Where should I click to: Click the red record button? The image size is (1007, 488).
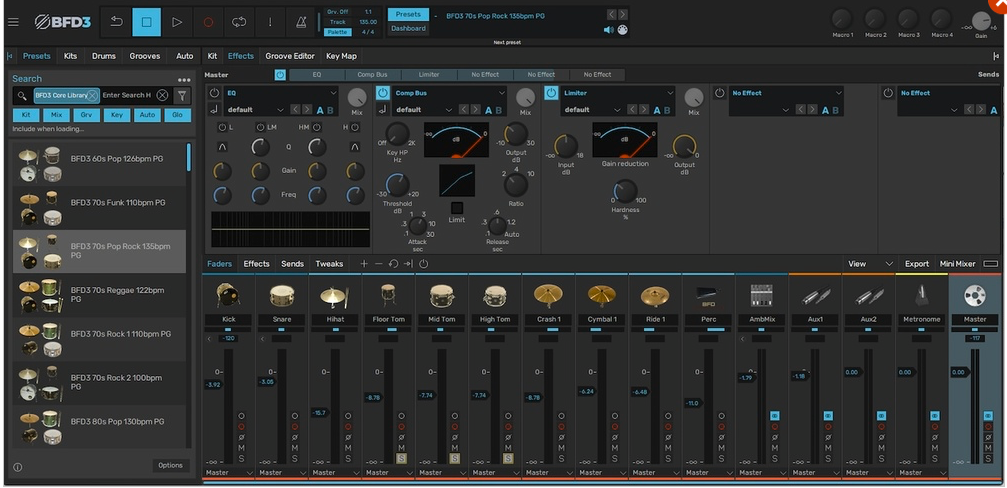pyautogui.click(x=208, y=22)
